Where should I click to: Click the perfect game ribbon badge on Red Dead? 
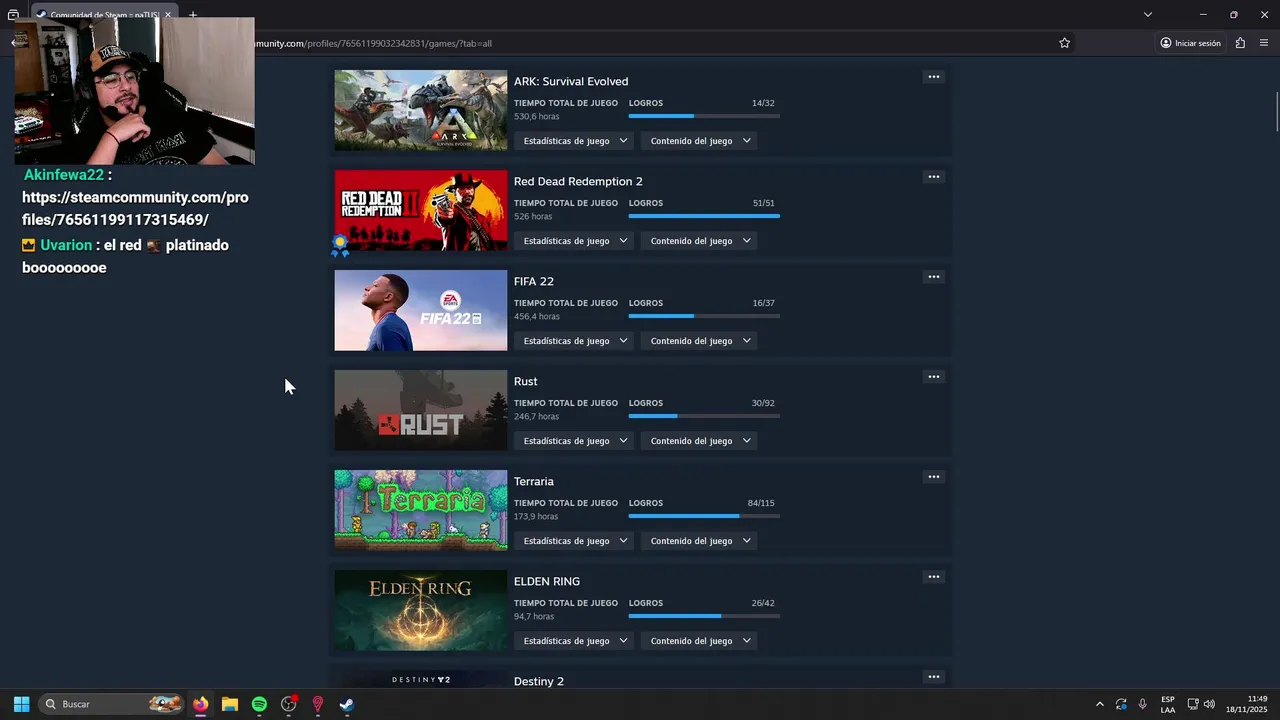pos(340,246)
